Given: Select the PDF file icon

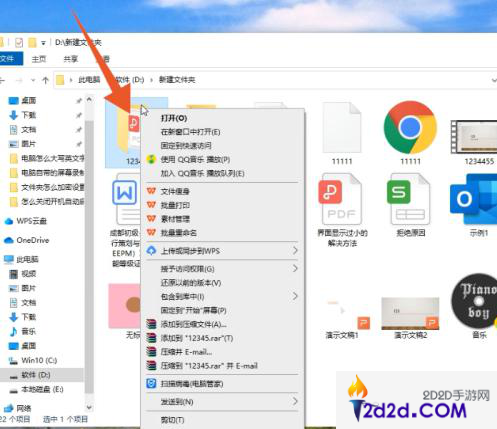Looking at the screenshot, I should point(342,199).
